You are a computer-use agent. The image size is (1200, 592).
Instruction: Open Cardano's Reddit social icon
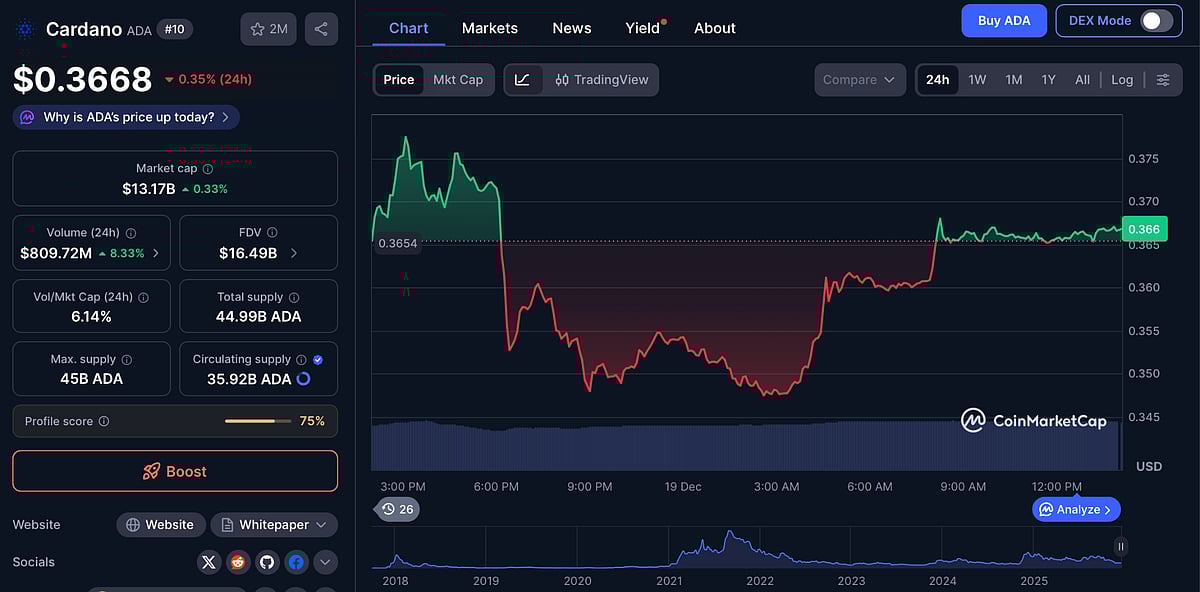click(x=238, y=562)
